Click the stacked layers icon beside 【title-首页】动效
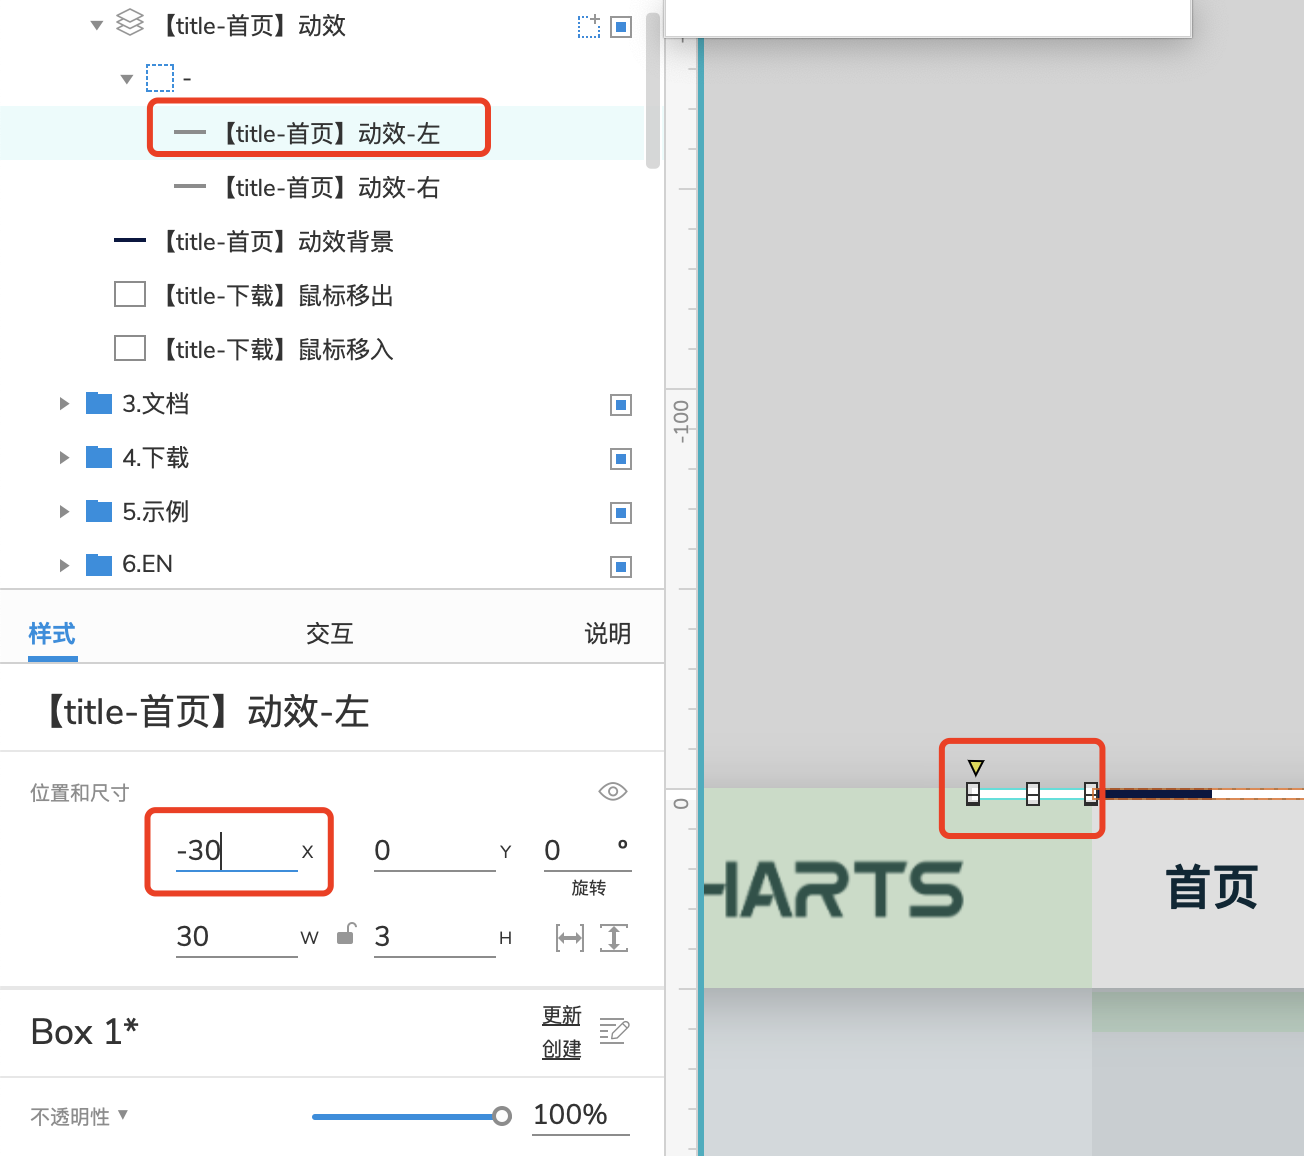The width and height of the screenshot is (1304, 1156). point(130,23)
